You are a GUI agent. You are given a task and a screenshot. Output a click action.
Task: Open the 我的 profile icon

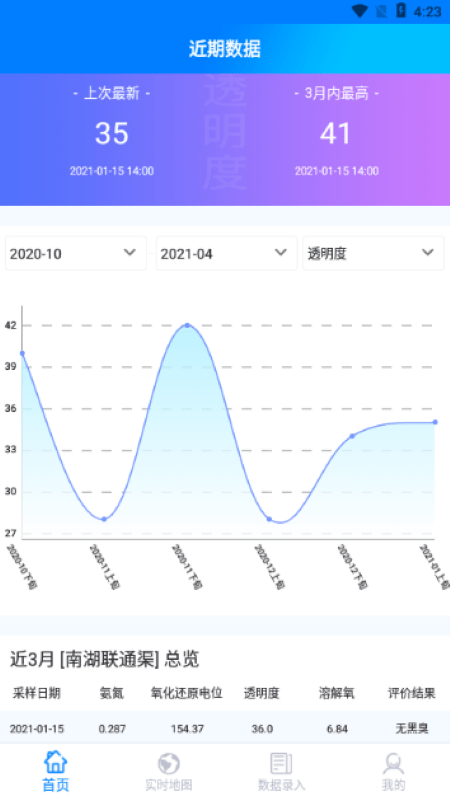[x=393, y=763]
